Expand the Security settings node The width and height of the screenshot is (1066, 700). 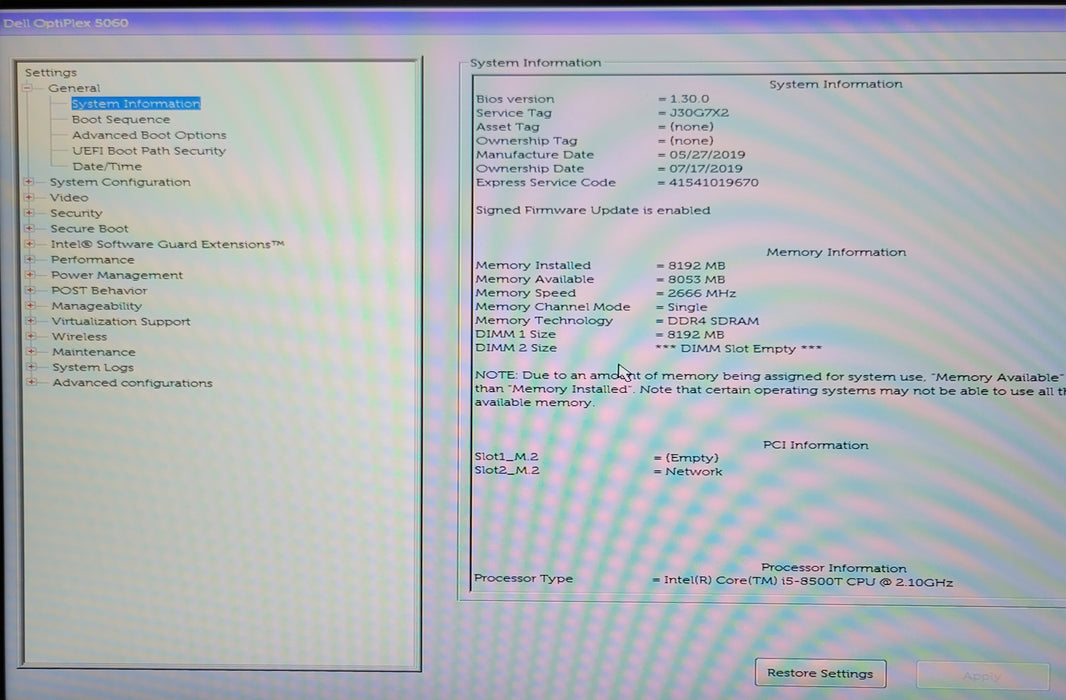click(x=29, y=213)
